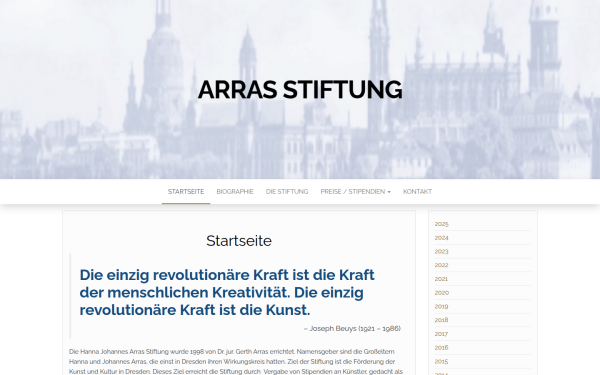Screen dimensions: 600x375
Task: Open the 2023 sidebar entry
Action: click(441, 251)
